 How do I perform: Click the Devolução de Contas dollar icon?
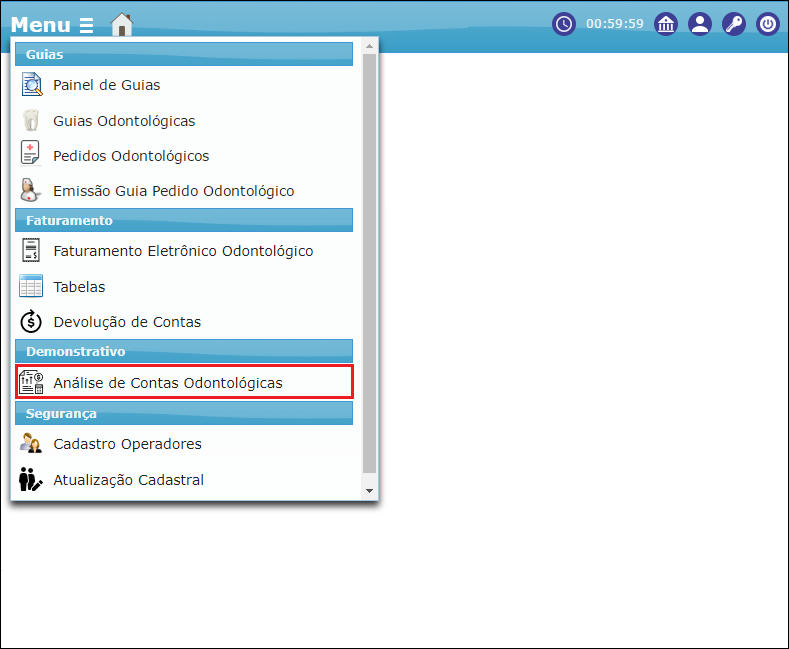point(31,321)
